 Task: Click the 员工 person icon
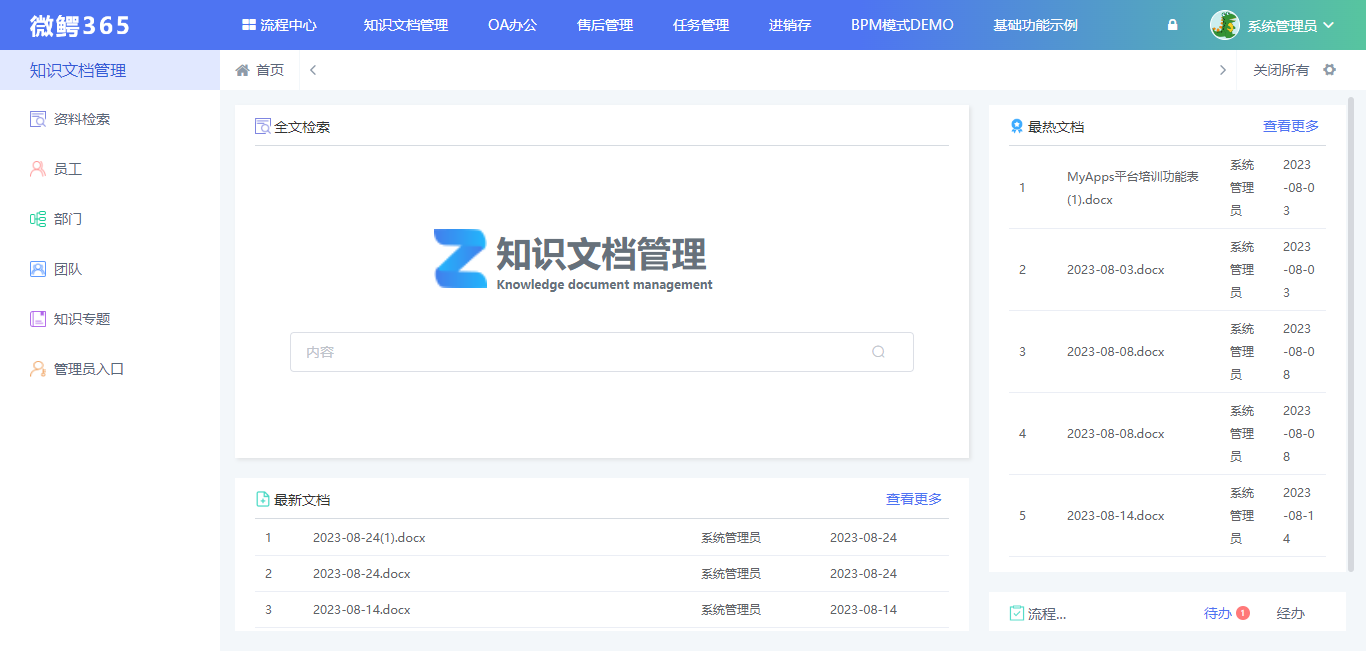tap(38, 169)
